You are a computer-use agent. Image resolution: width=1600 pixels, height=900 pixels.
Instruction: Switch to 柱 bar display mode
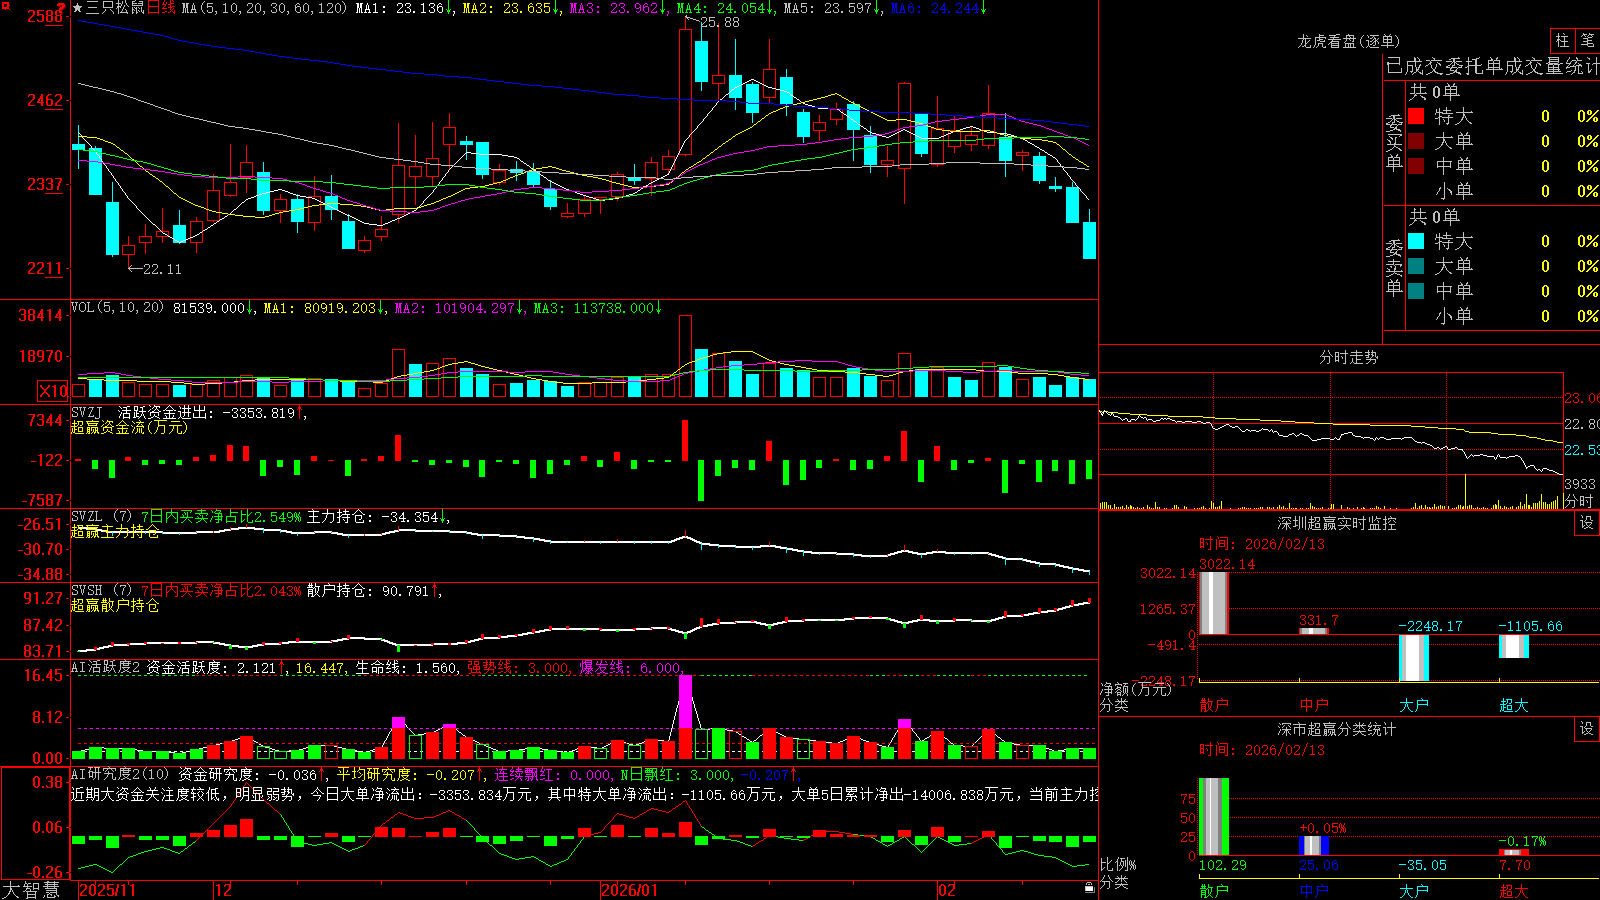click(1562, 40)
